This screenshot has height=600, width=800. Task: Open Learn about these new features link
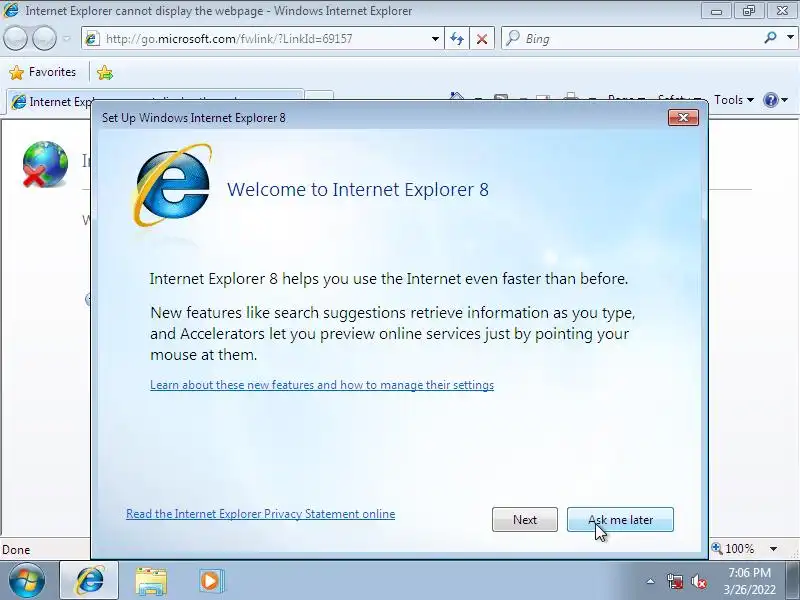coord(322,385)
